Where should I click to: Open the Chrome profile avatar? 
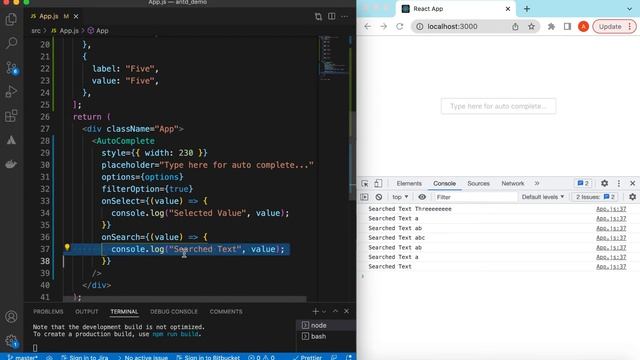tap(583, 27)
